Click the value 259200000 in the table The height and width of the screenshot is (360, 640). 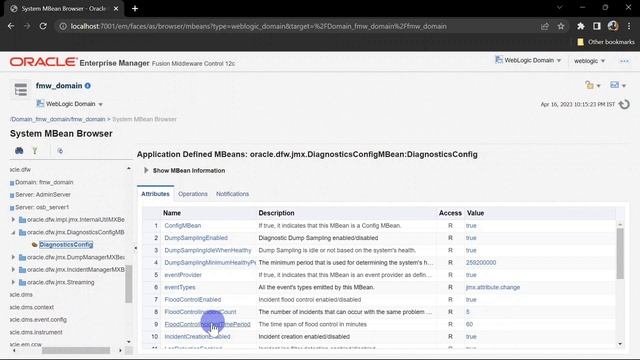(x=481, y=263)
